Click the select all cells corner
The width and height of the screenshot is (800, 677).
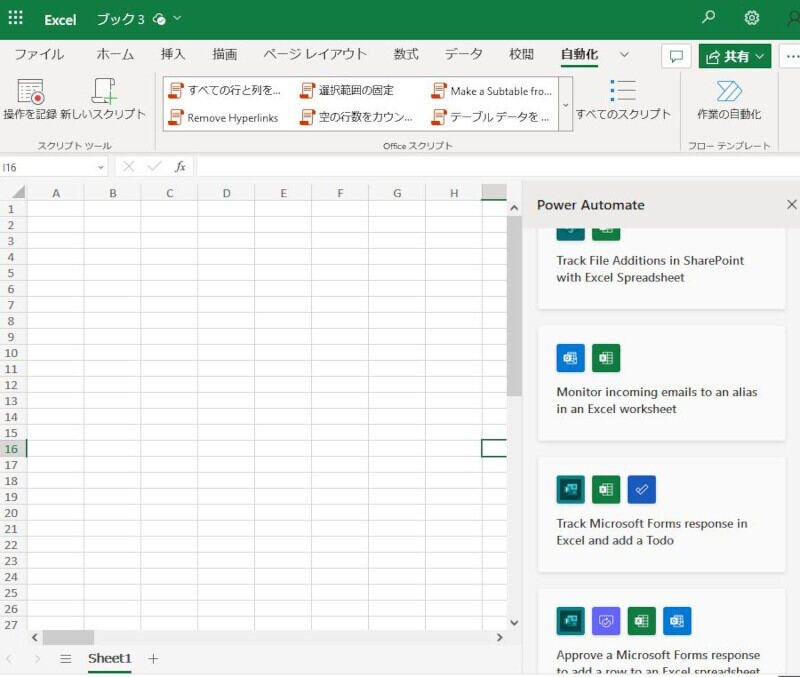pos(18,192)
